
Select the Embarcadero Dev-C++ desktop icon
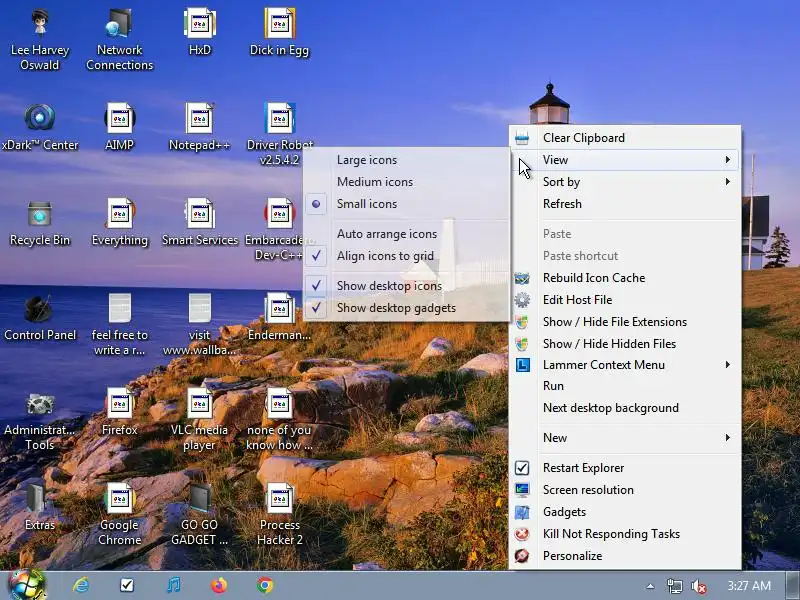point(279,230)
